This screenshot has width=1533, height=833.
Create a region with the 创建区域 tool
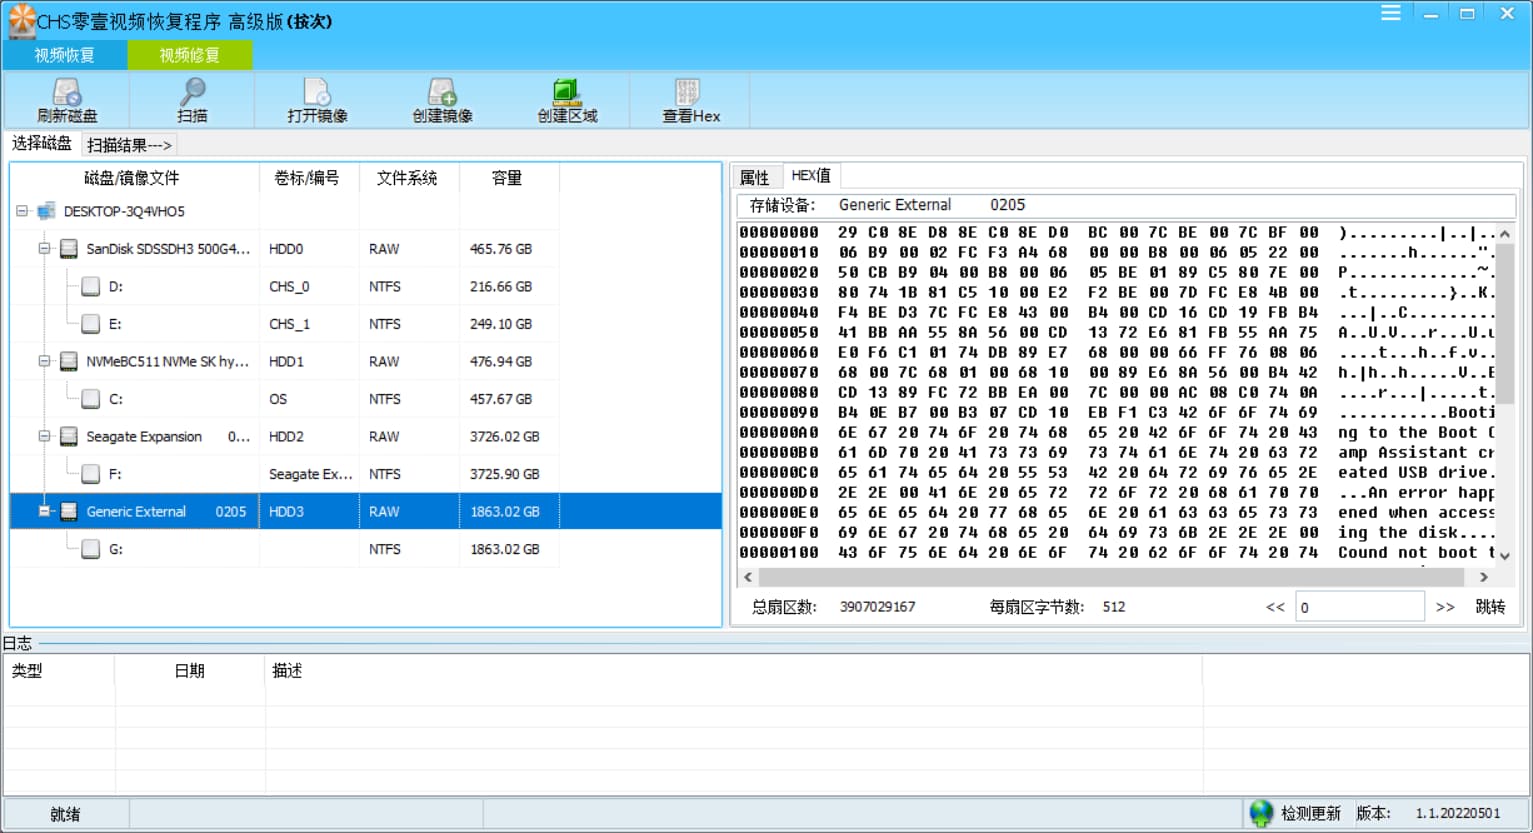(x=567, y=99)
